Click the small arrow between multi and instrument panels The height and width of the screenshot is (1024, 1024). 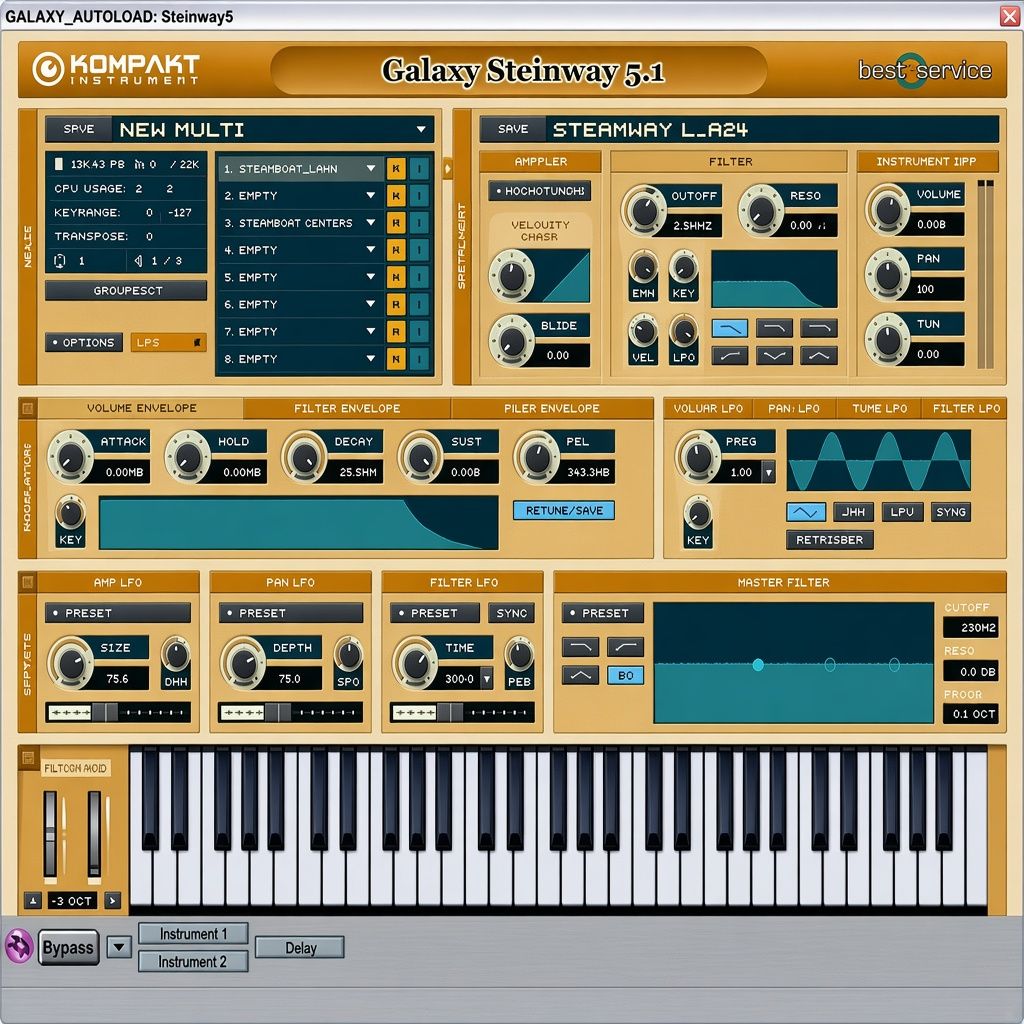447,168
